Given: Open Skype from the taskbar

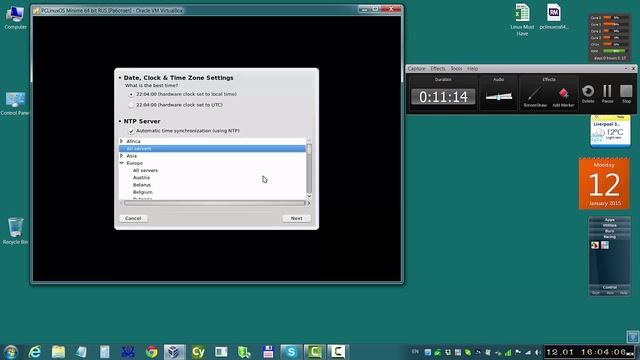Looking at the screenshot, I should (x=291, y=351).
